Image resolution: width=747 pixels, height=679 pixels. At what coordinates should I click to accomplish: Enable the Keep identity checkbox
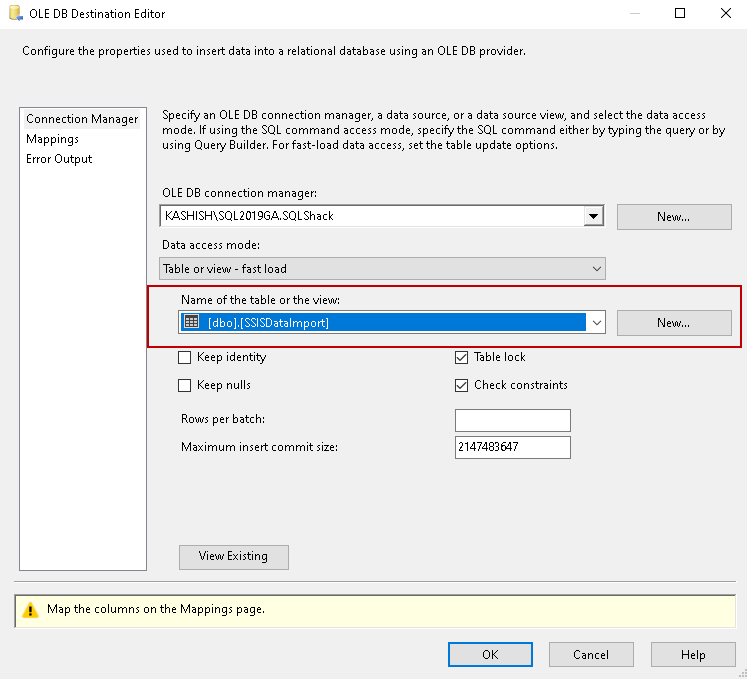(x=184, y=357)
